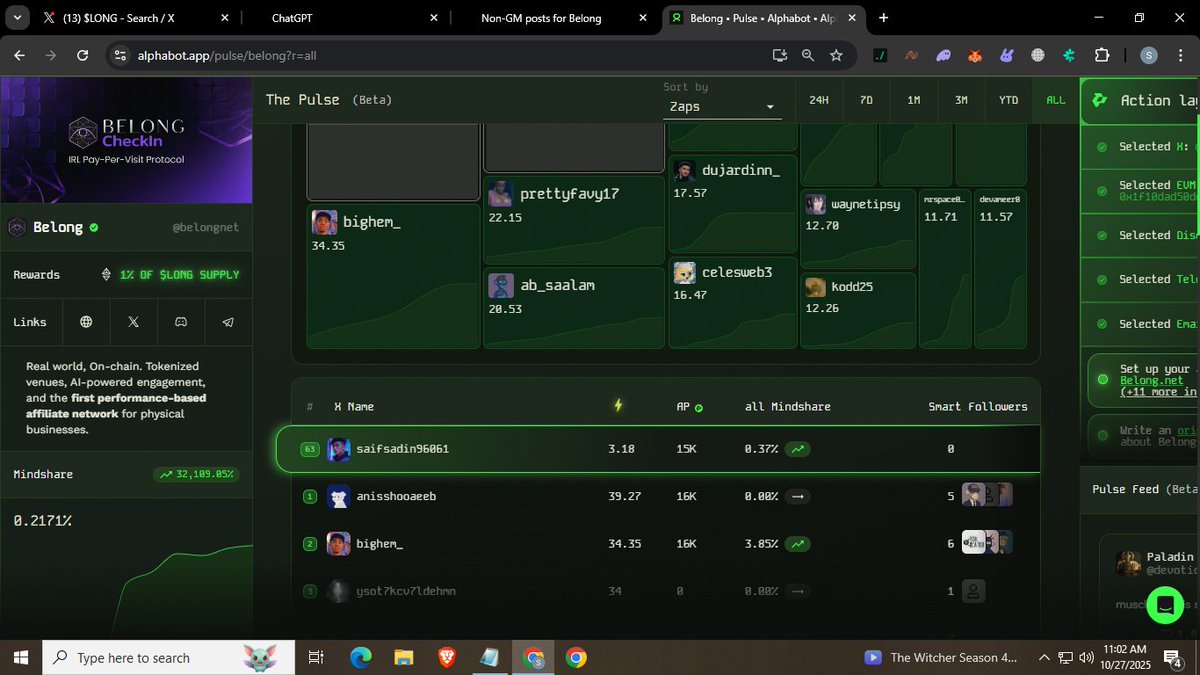Click the all Mindshare column header
This screenshot has height=675, width=1200.
[787, 407]
